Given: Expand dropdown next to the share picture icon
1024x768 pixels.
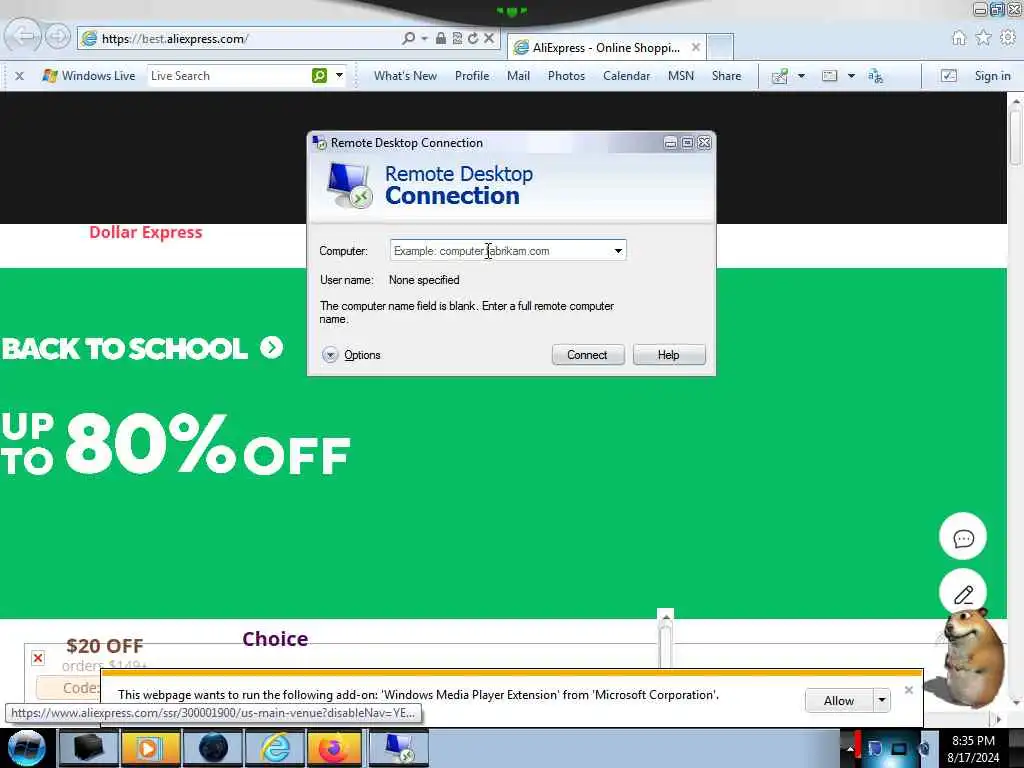Looking at the screenshot, I should pos(801,76).
